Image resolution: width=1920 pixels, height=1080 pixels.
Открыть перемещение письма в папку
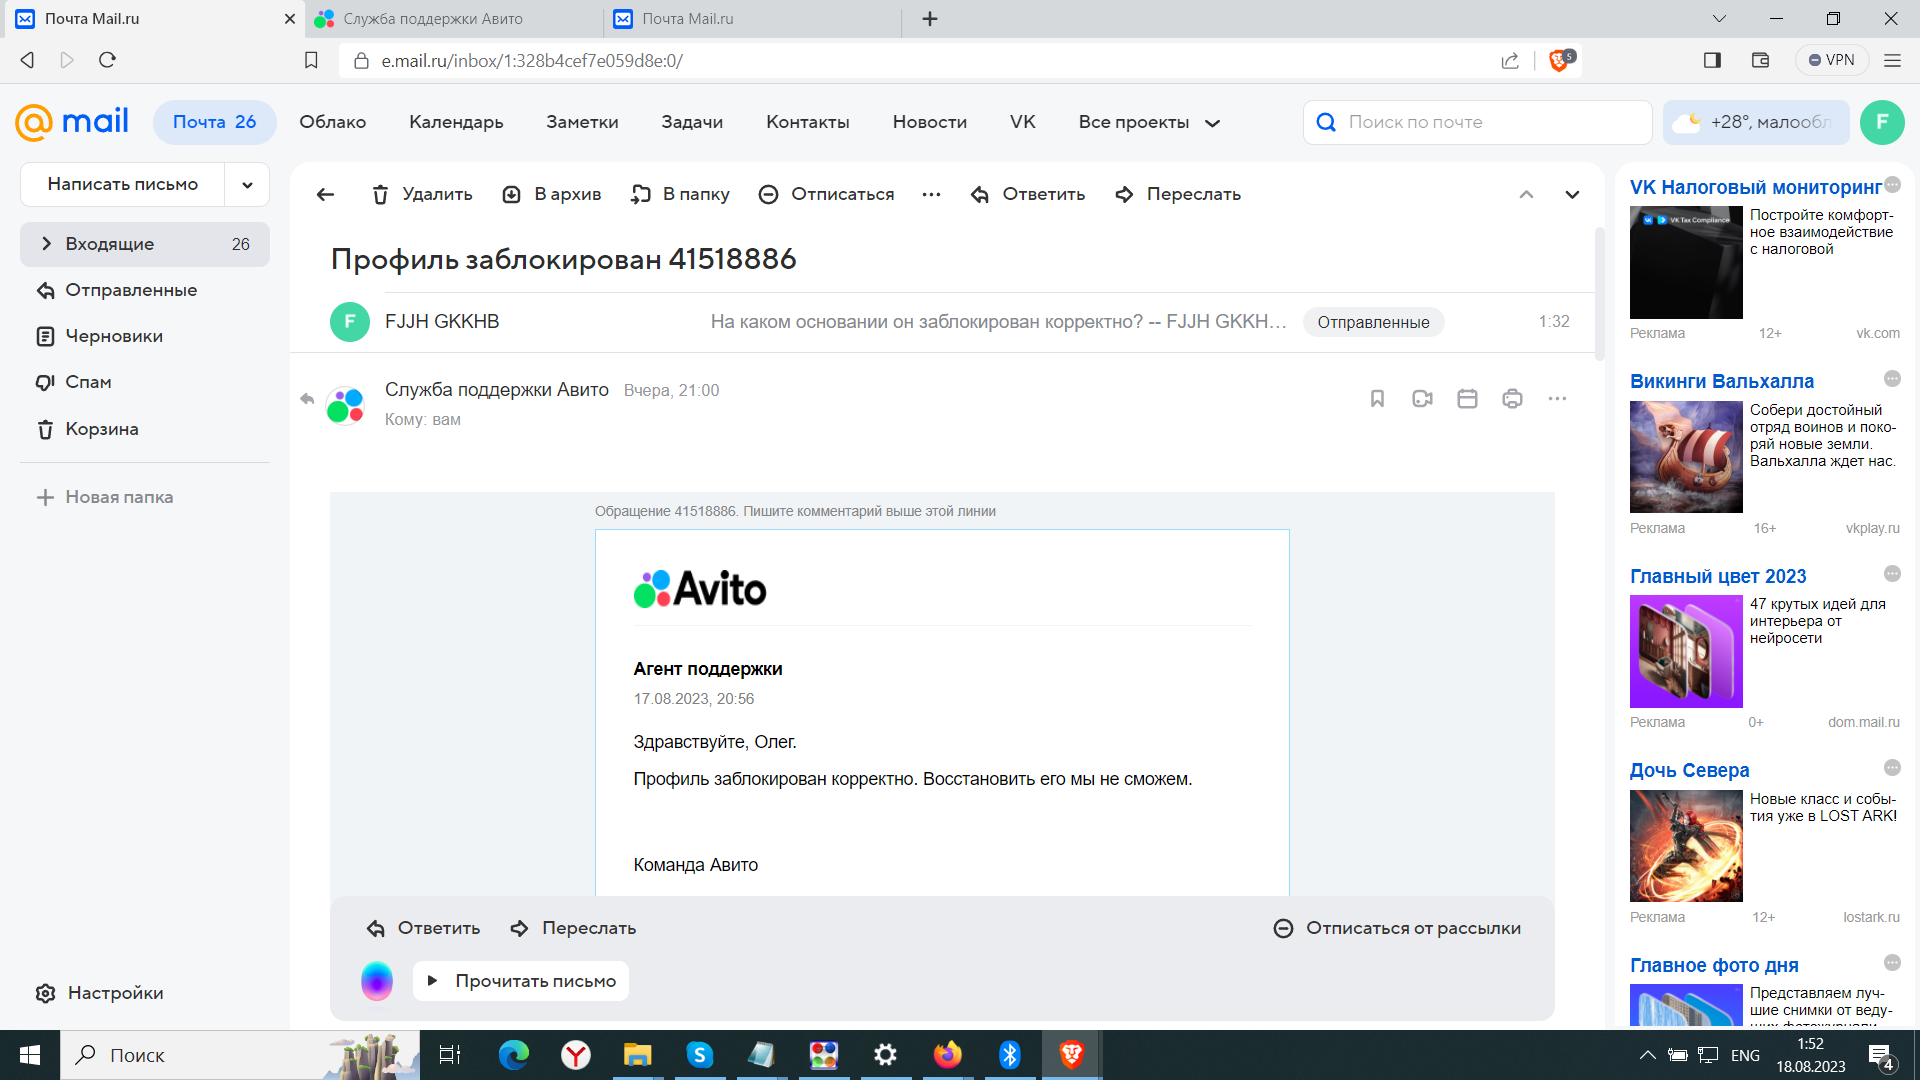(680, 194)
